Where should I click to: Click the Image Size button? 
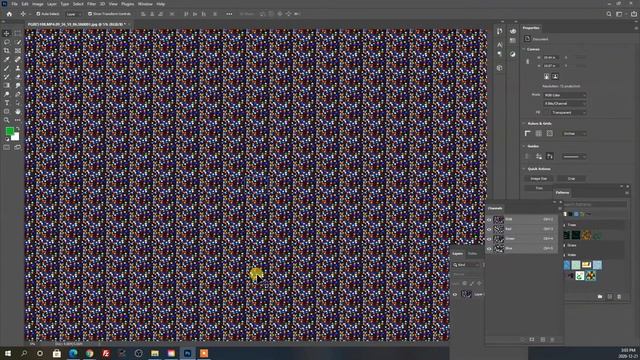pos(539,179)
